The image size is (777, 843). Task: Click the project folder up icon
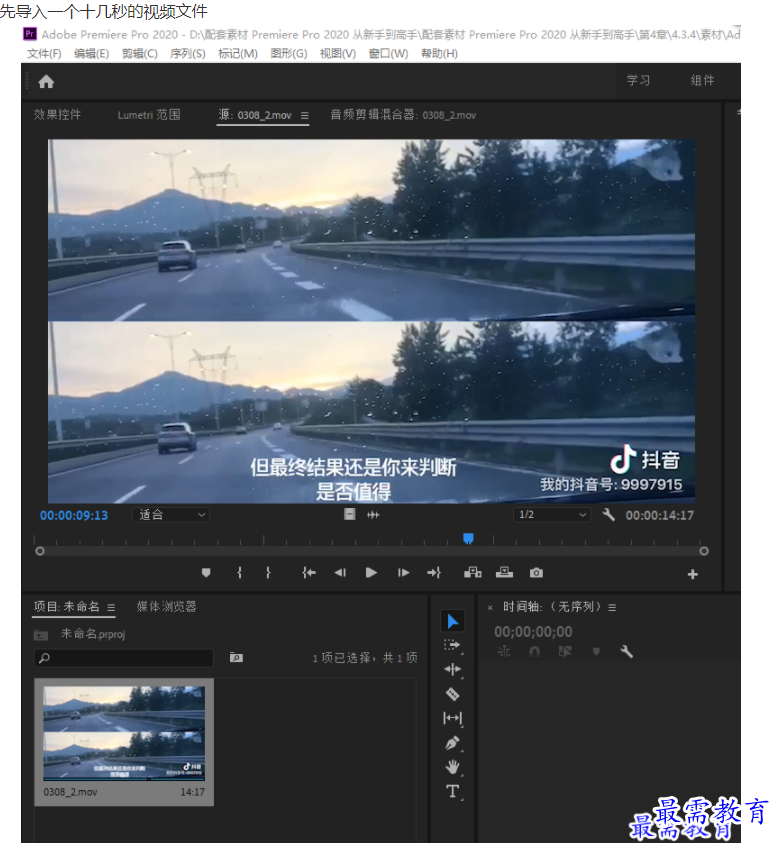(41, 635)
